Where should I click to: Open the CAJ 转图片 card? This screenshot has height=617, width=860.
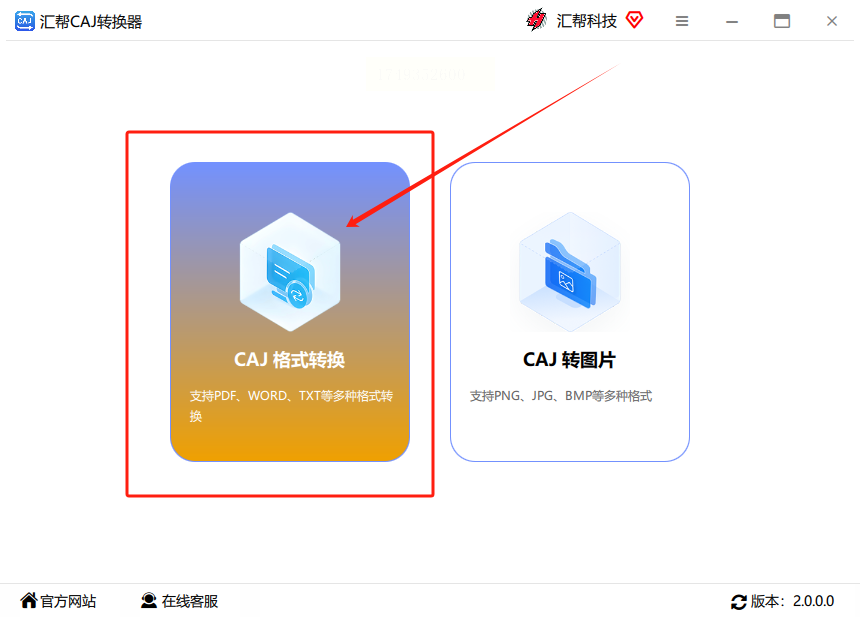570,312
